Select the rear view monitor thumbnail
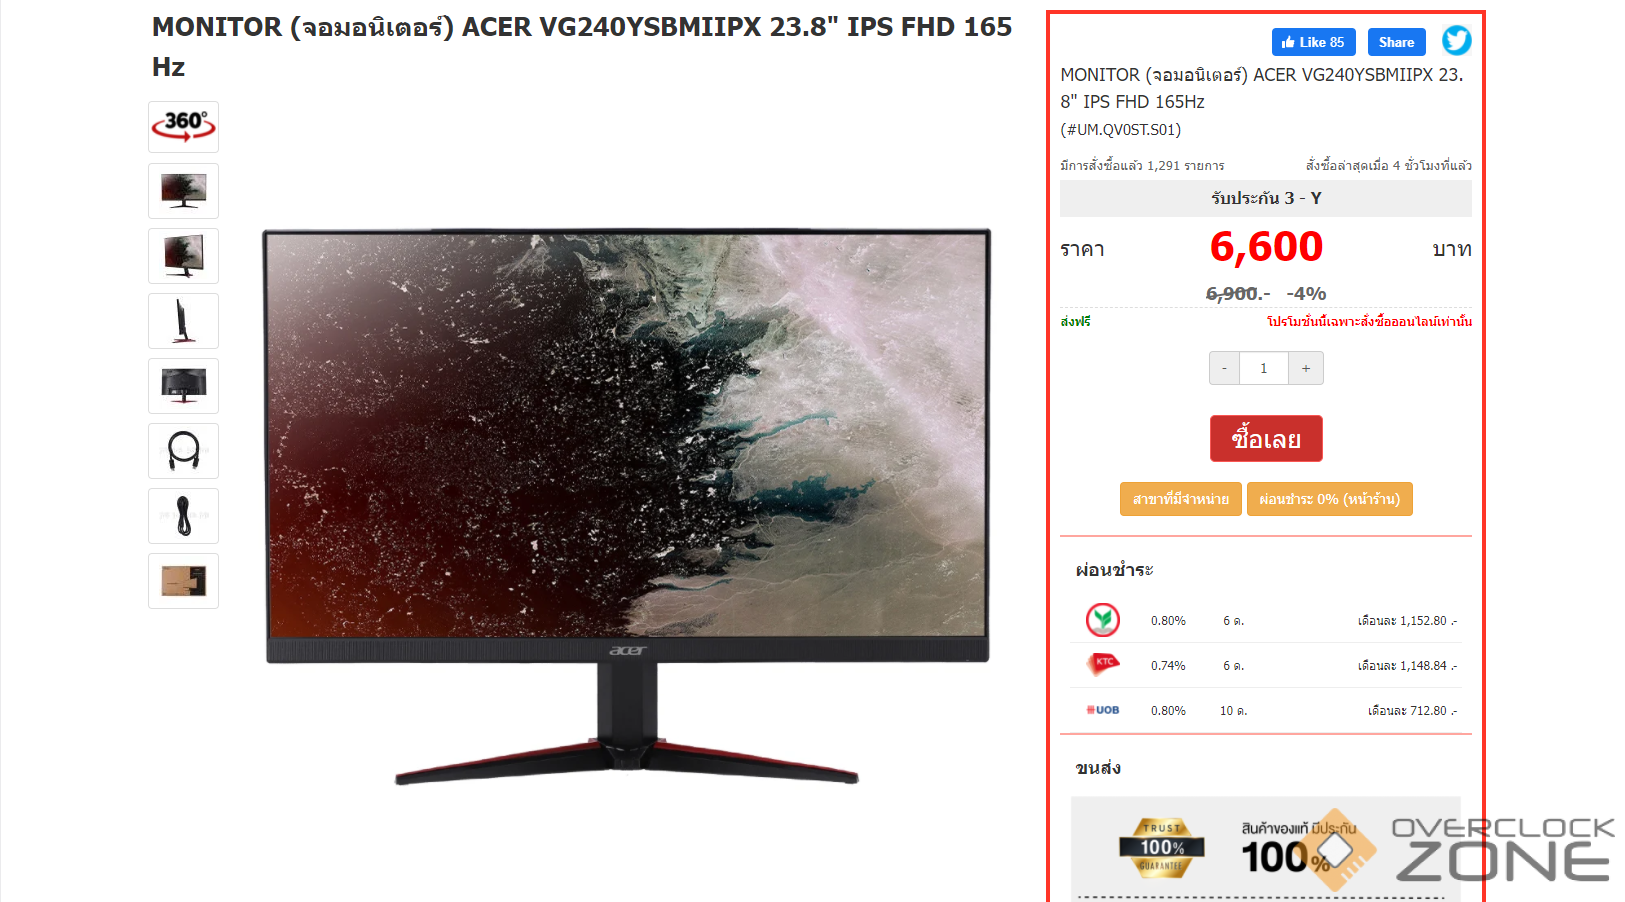This screenshot has height=902, width=1625. click(x=183, y=386)
